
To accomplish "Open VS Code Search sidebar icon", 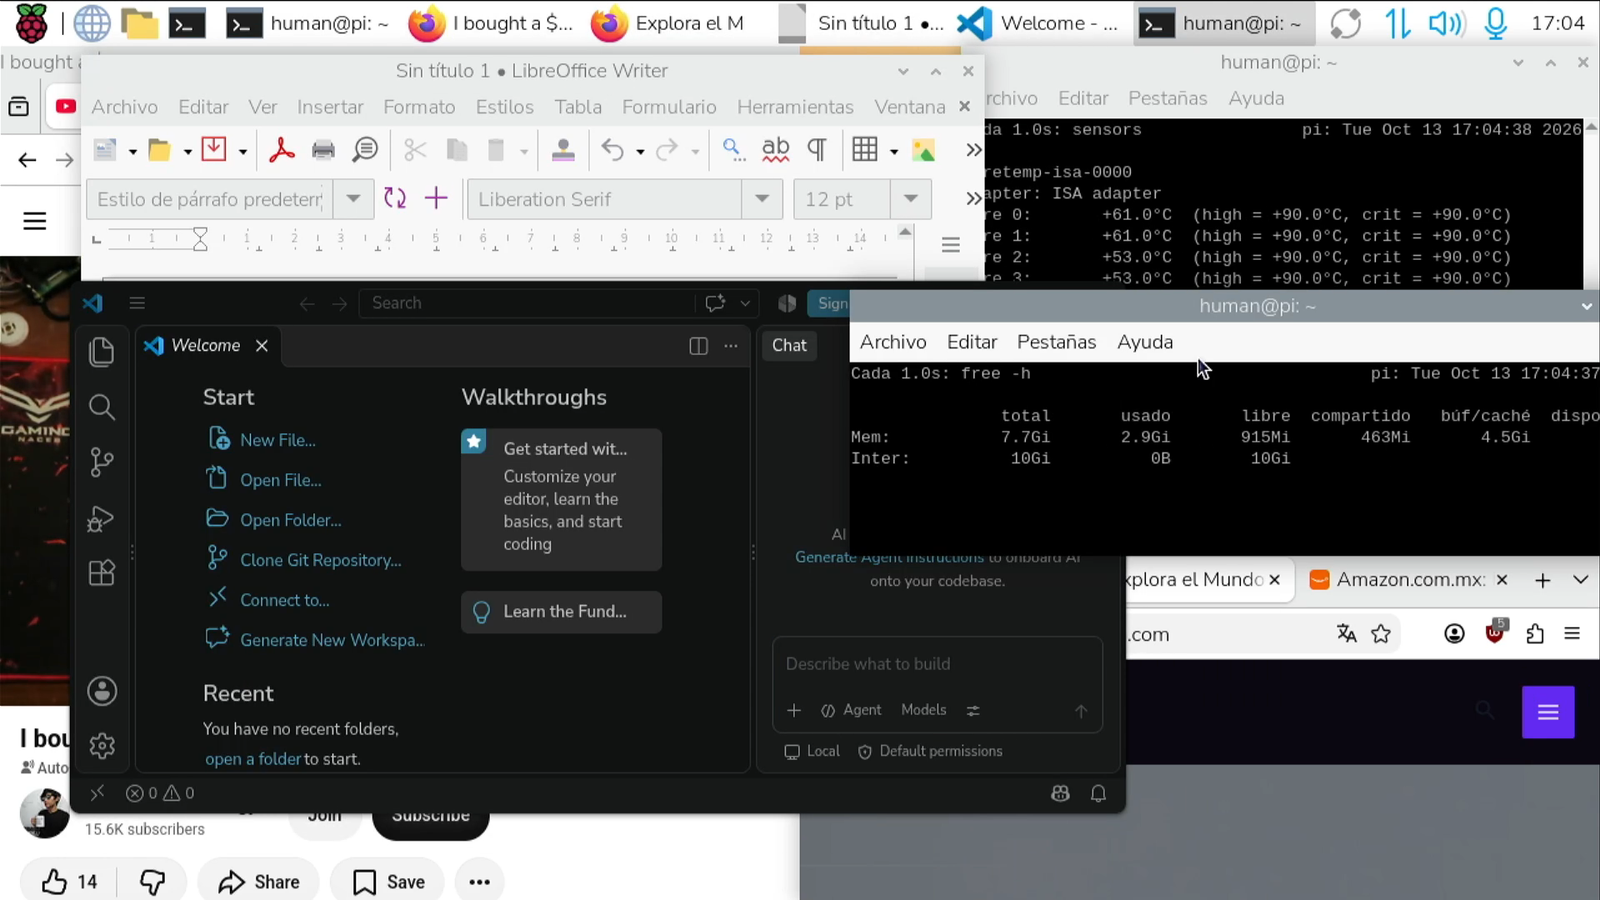I will point(102,407).
